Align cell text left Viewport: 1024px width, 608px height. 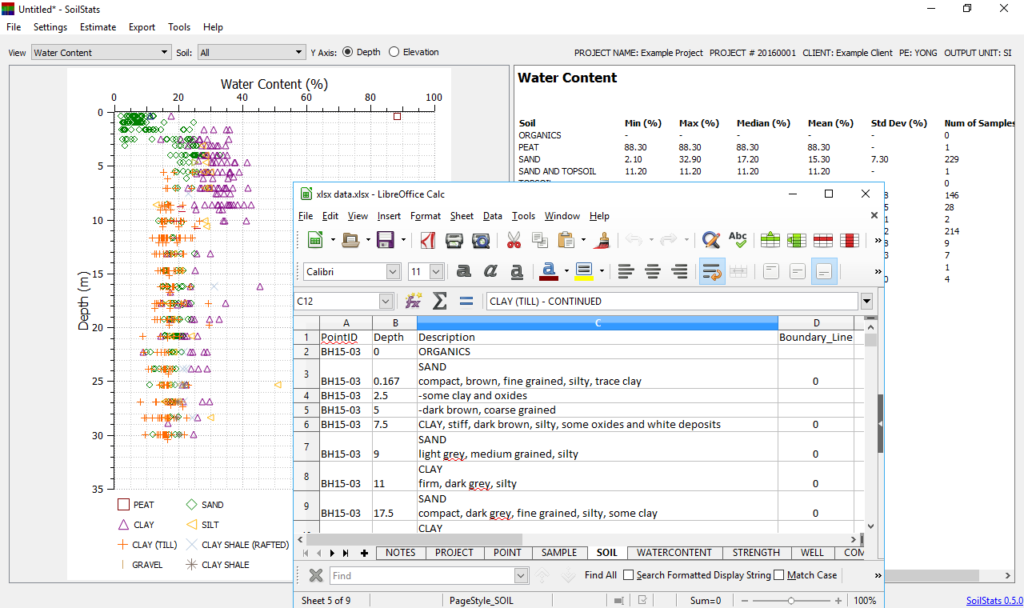click(626, 271)
